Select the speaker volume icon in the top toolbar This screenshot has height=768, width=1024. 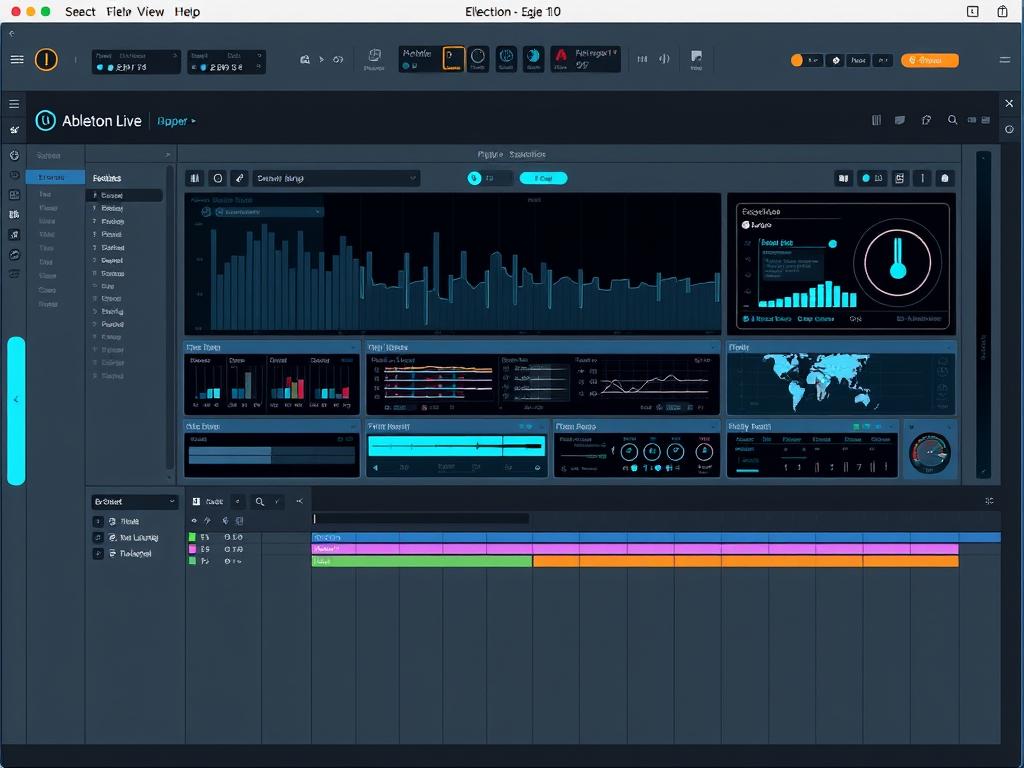663,59
